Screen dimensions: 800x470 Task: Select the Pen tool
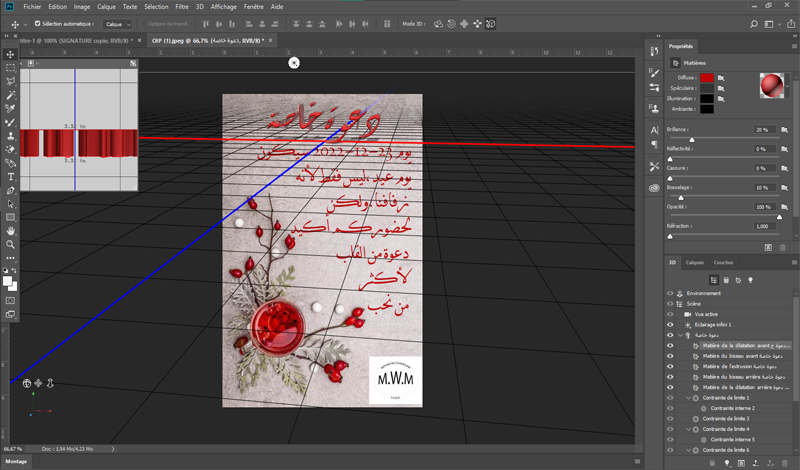(x=10, y=190)
